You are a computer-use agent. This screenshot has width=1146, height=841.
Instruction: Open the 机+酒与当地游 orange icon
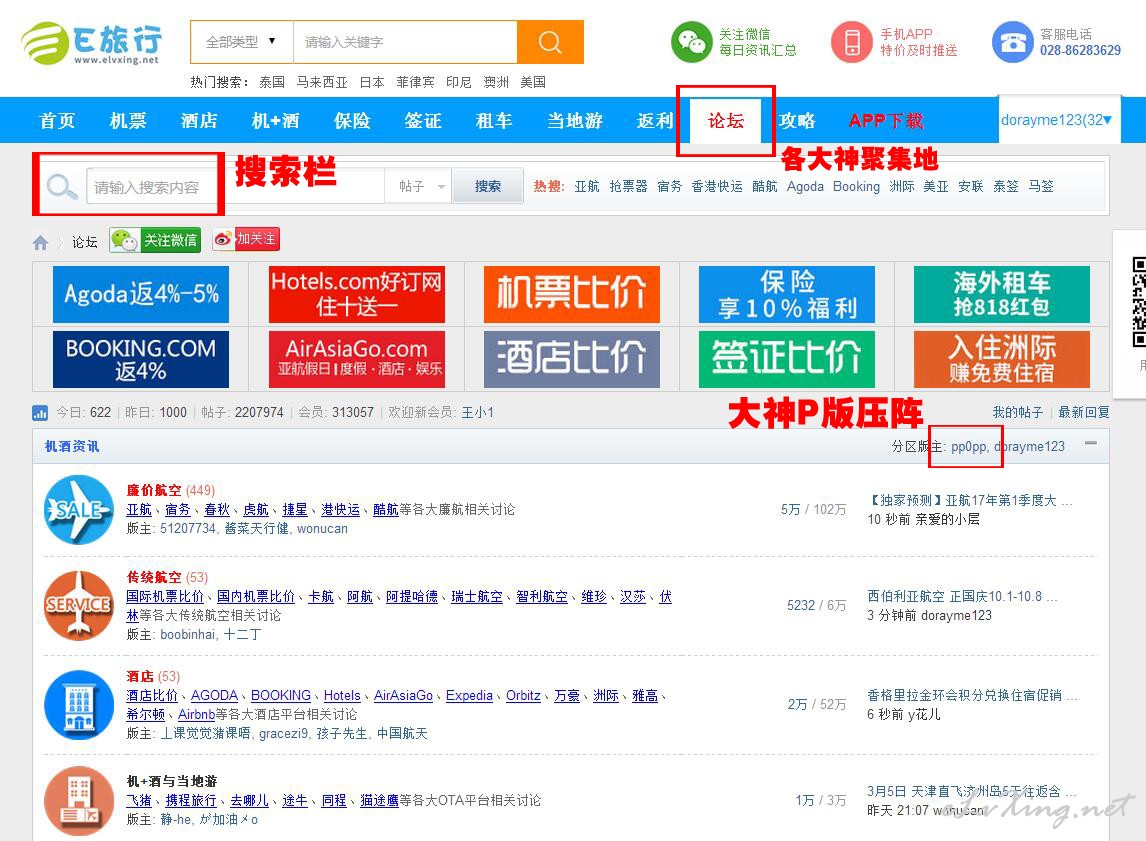tap(78, 800)
